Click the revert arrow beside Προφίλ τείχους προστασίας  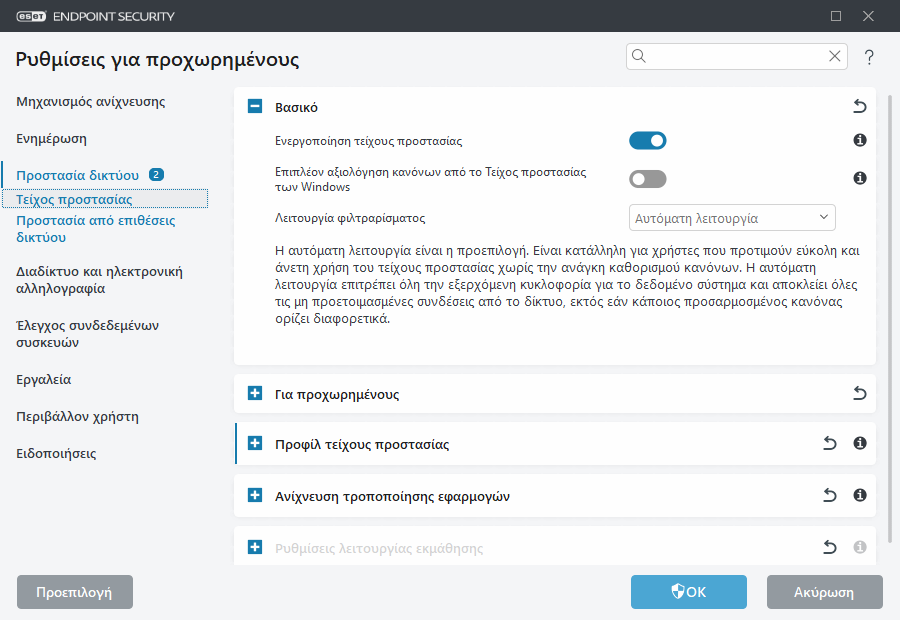(x=829, y=443)
